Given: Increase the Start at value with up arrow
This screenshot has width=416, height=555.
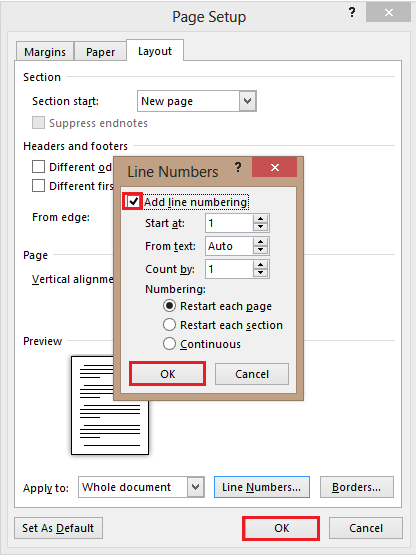Looking at the screenshot, I should 261,219.
